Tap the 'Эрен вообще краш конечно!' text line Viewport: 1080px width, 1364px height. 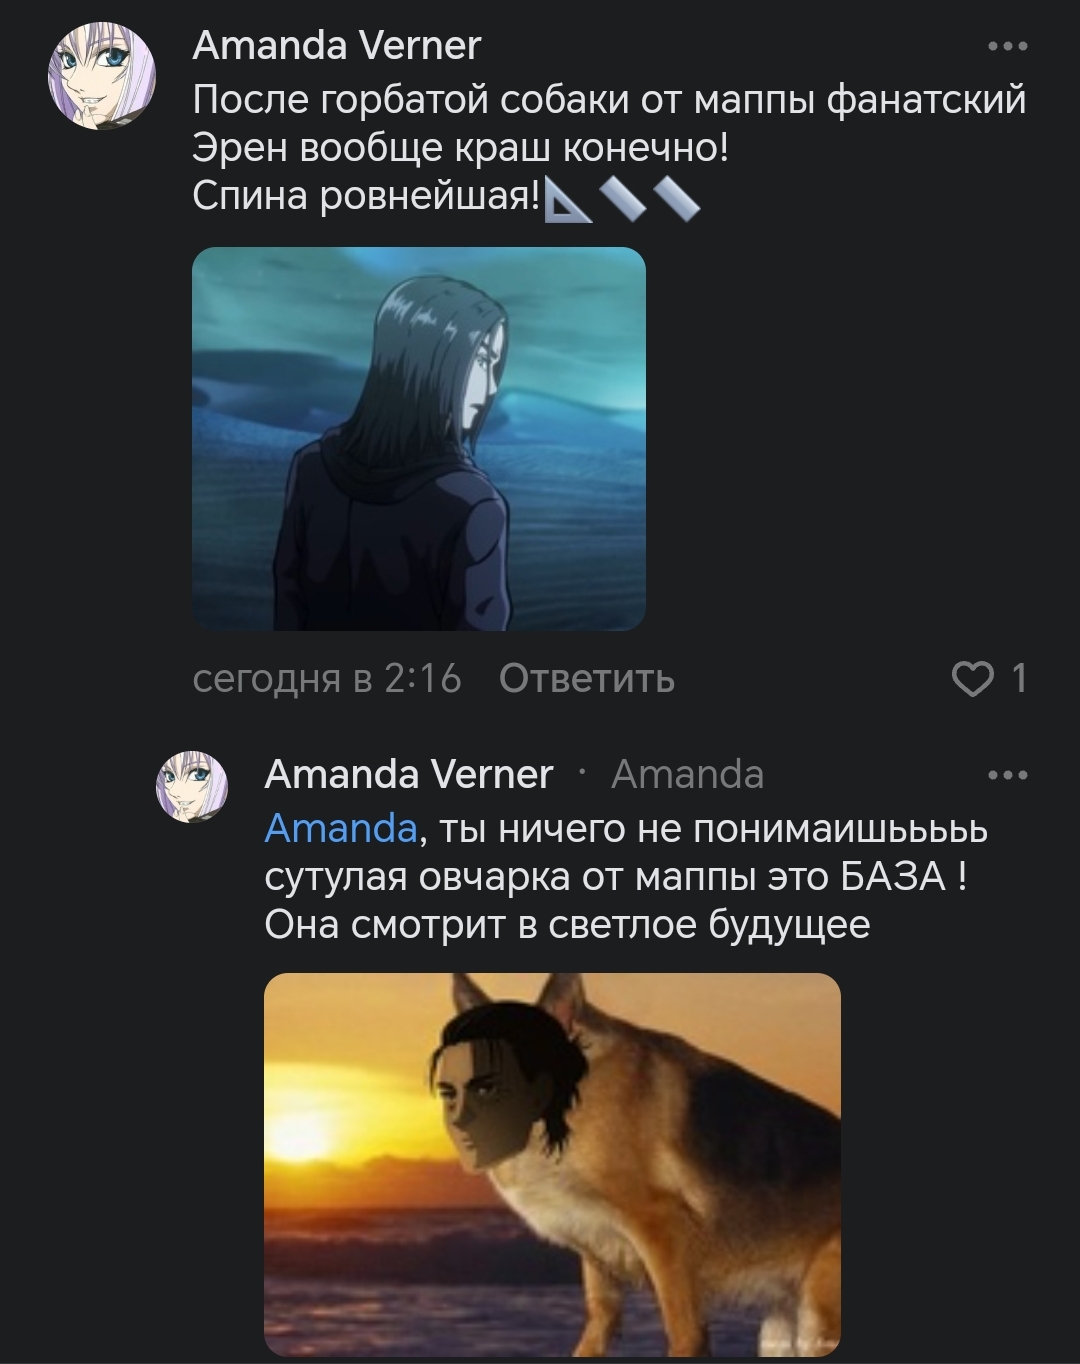click(460, 148)
